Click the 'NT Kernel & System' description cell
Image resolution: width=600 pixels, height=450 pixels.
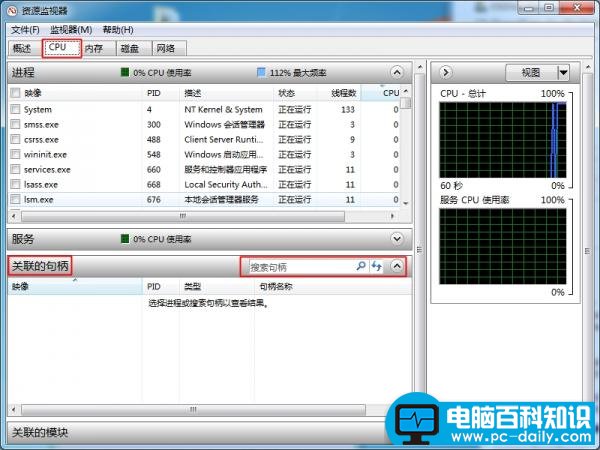(223, 109)
